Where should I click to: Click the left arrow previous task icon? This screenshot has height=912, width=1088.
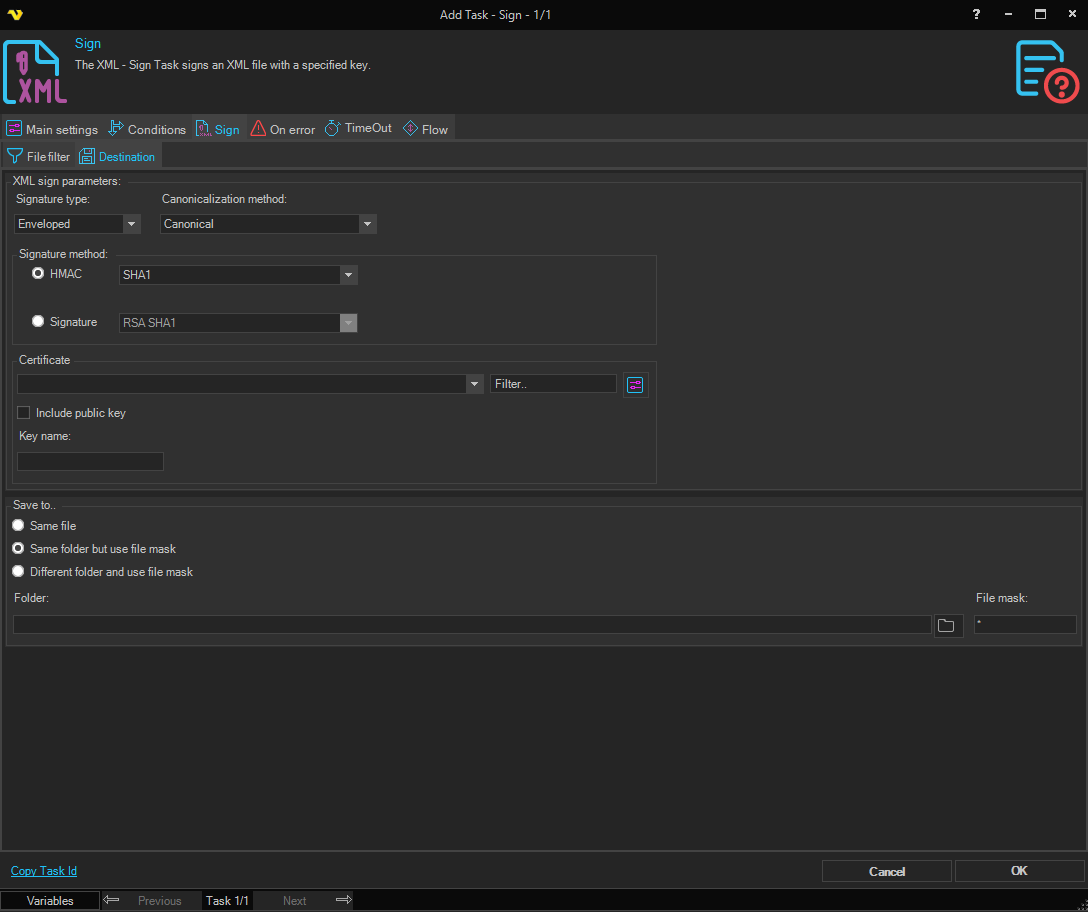pos(112,900)
